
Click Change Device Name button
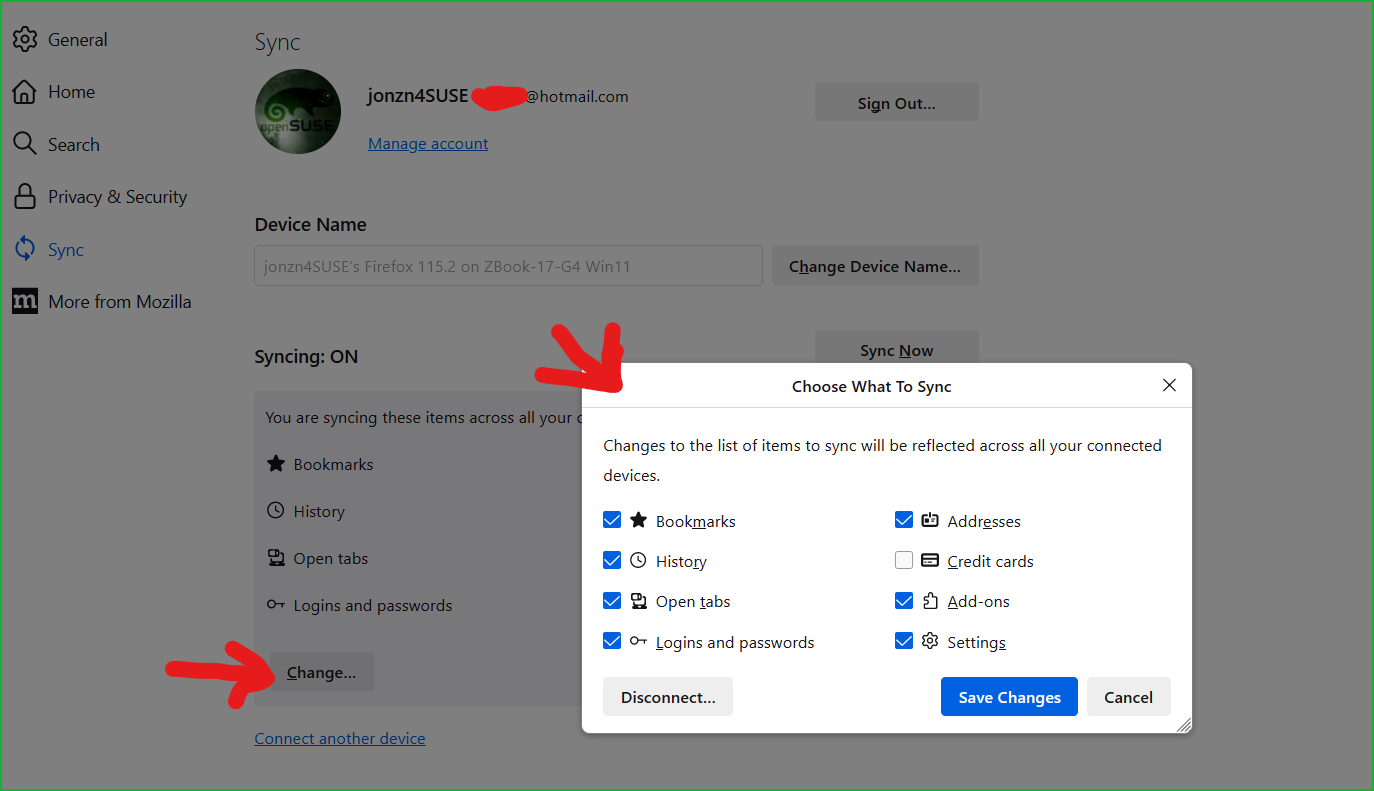[x=875, y=266]
